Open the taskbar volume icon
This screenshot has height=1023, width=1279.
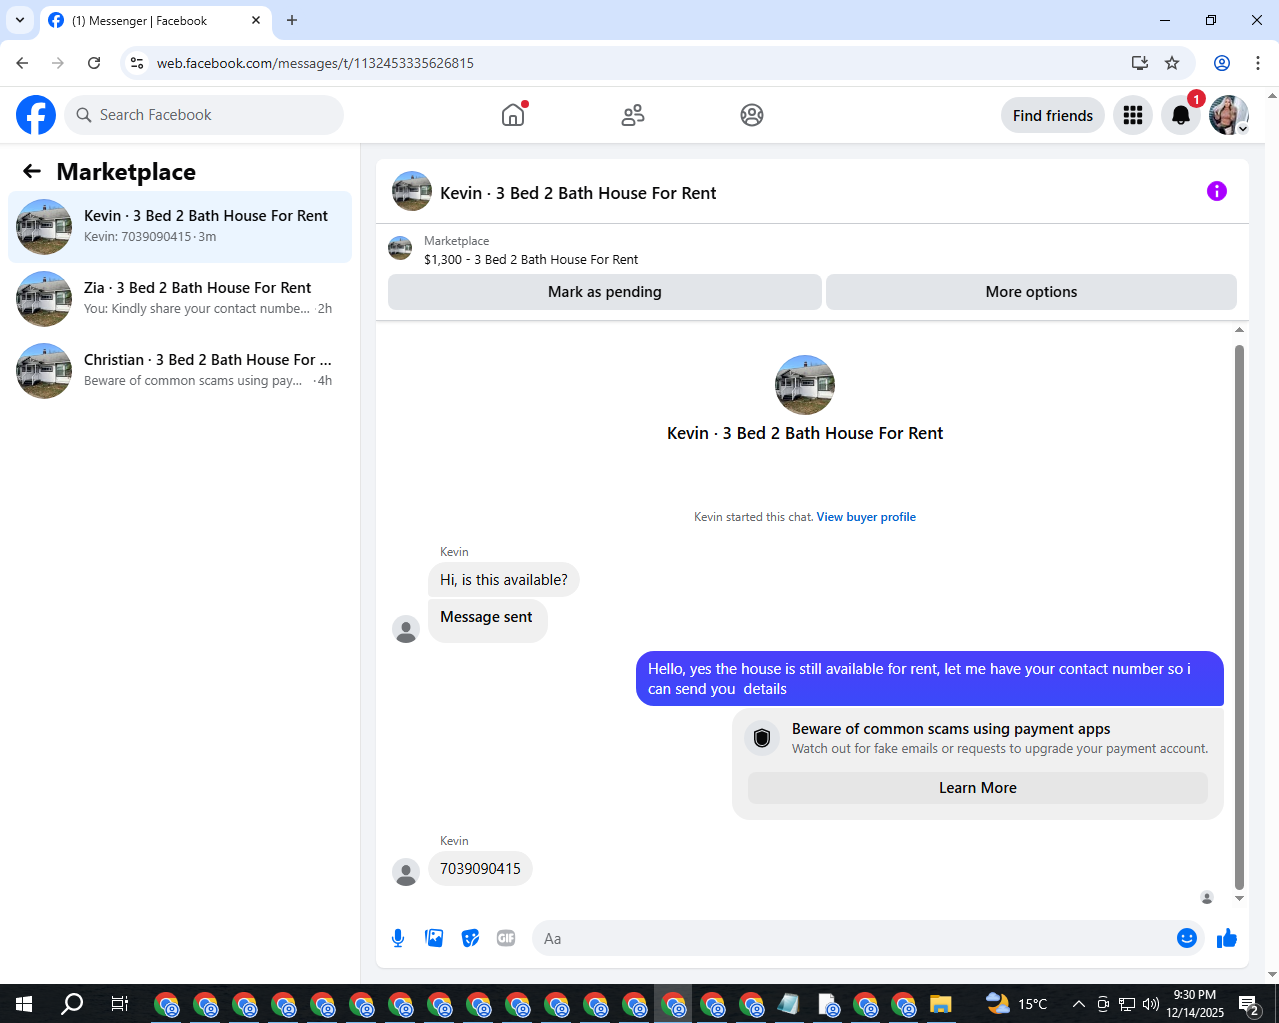pos(1151,1004)
